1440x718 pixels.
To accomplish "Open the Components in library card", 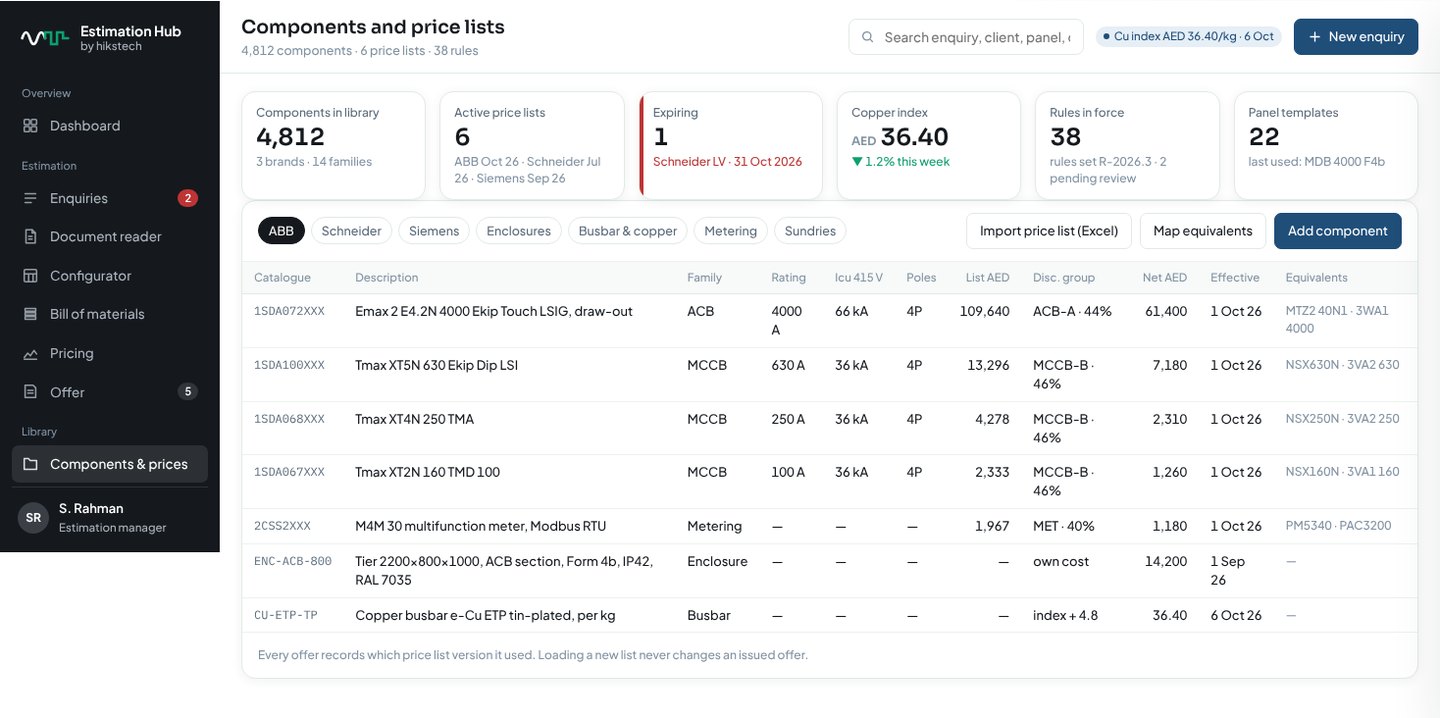I will [x=333, y=146].
